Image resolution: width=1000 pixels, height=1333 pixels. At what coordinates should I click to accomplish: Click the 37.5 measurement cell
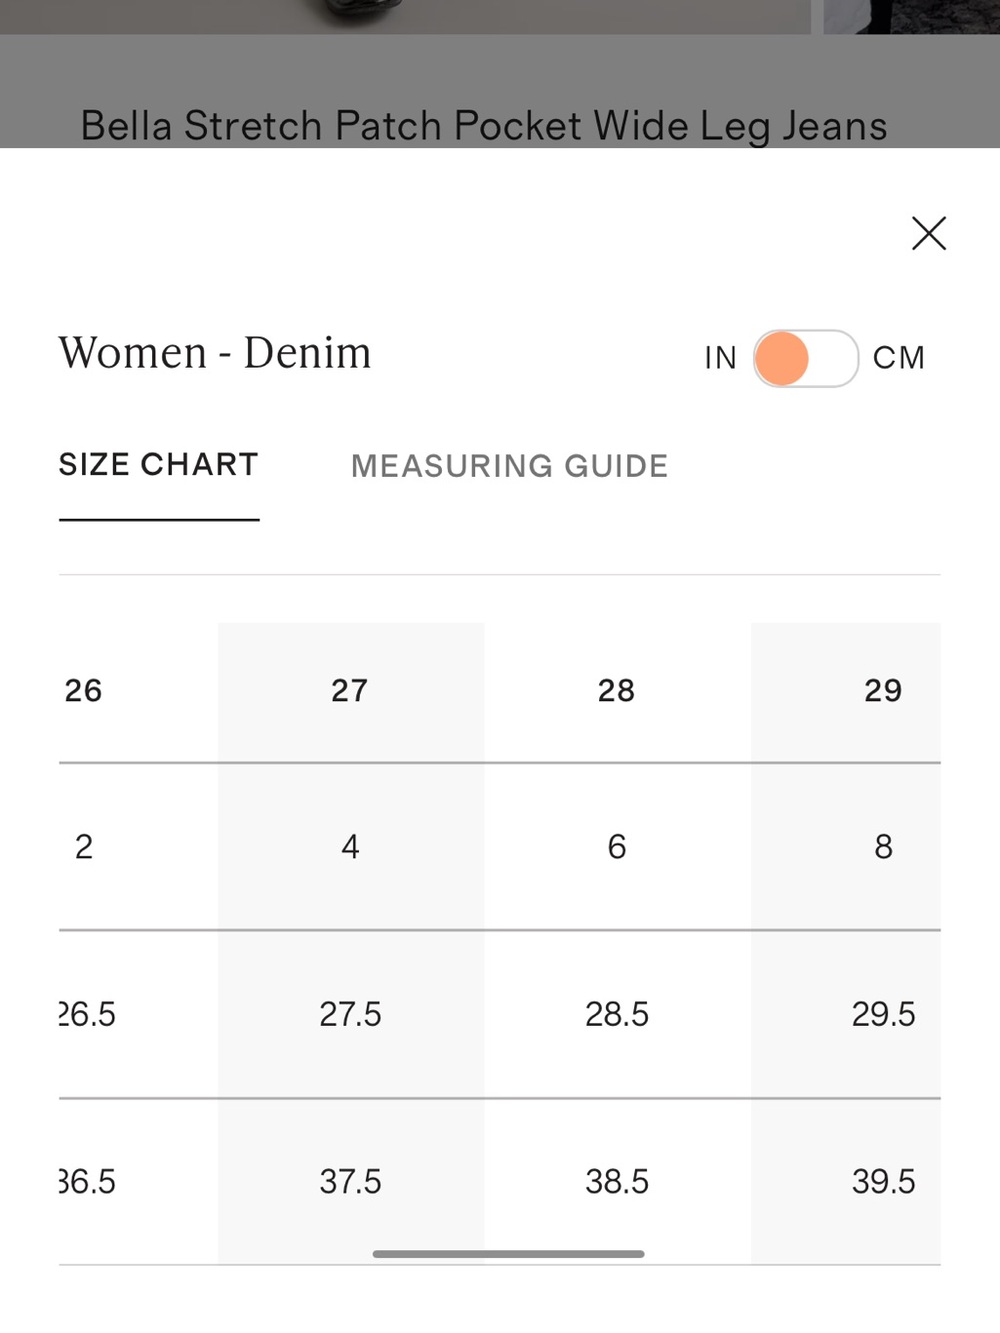click(350, 1181)
